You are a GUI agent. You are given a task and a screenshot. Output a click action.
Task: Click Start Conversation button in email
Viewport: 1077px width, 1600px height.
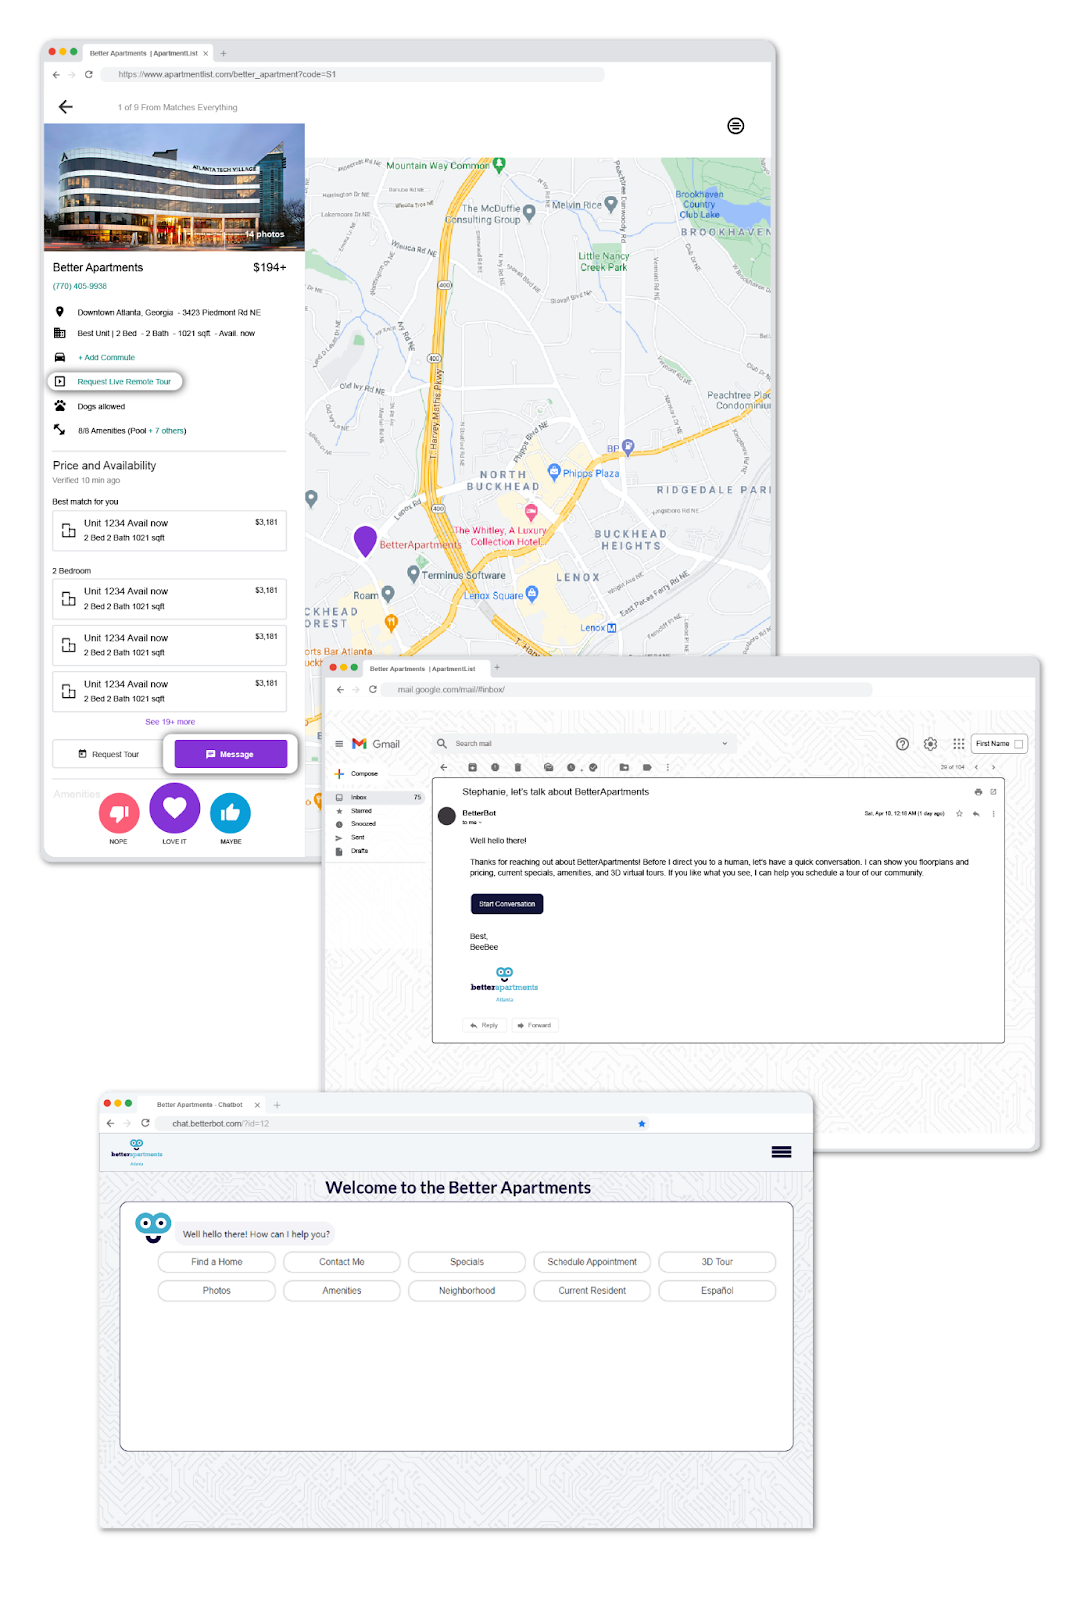507,904
